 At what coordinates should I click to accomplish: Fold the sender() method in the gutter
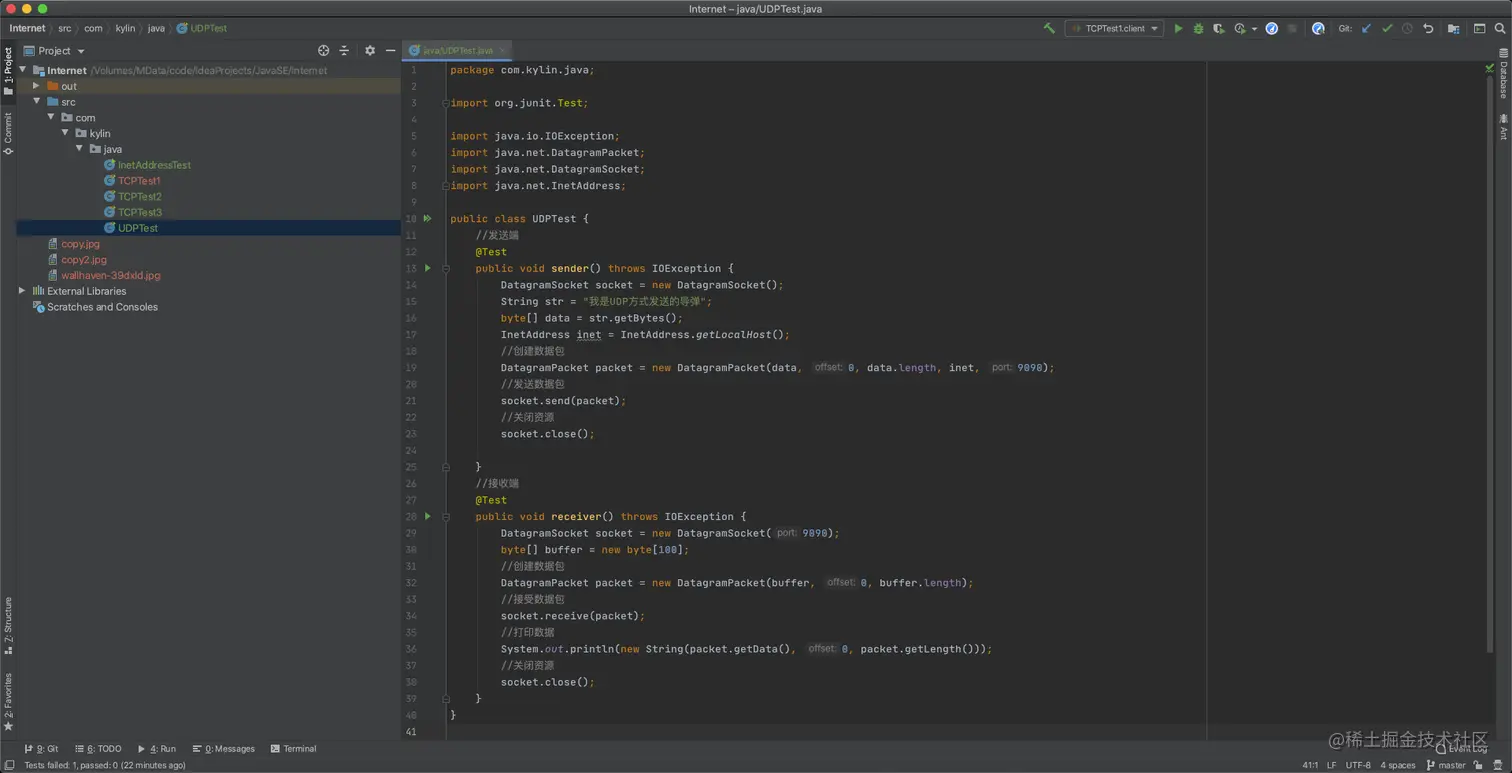446,268
